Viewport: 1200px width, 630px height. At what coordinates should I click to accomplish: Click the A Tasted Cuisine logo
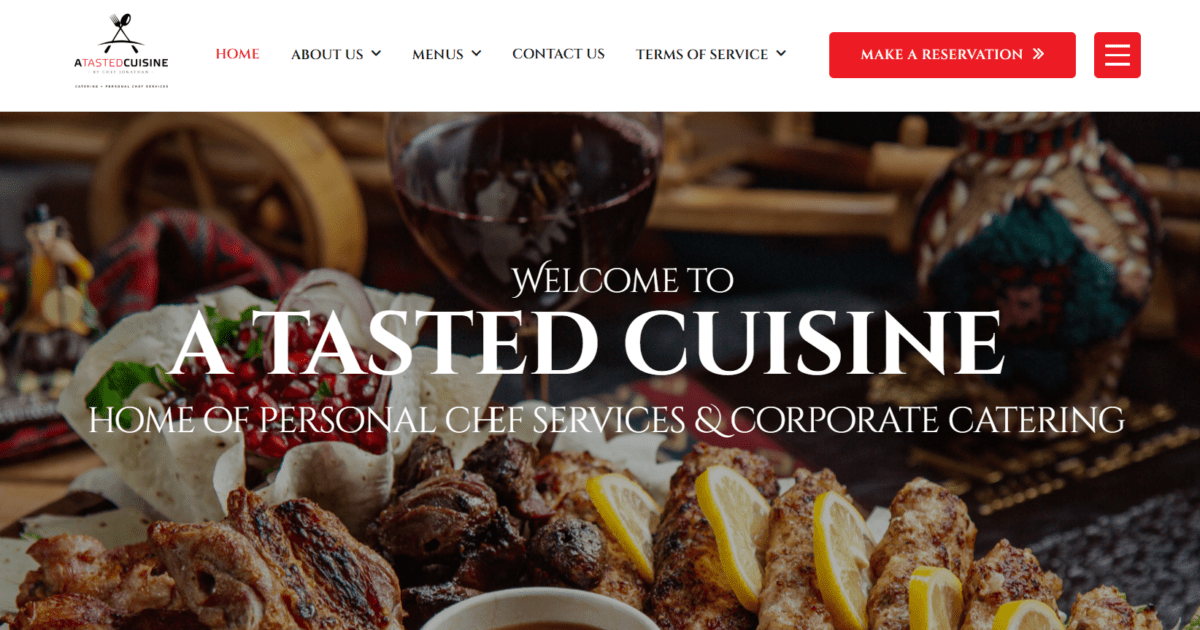(x=121, y=52)
